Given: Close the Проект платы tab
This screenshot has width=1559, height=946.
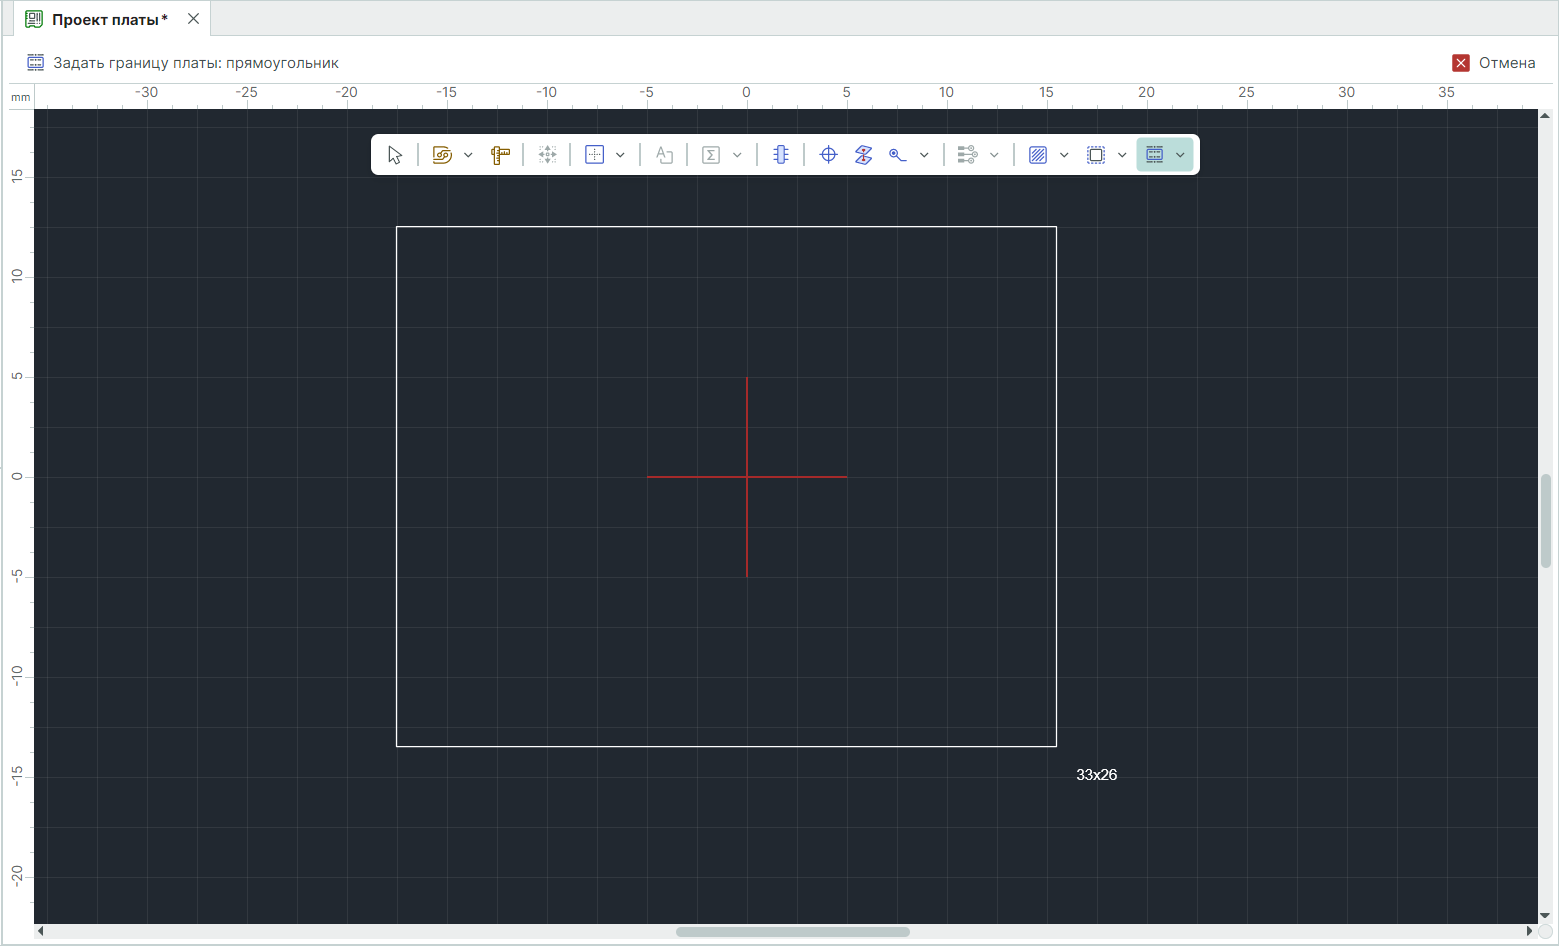Looking at the screenshot, I should (x=194, y=19).
